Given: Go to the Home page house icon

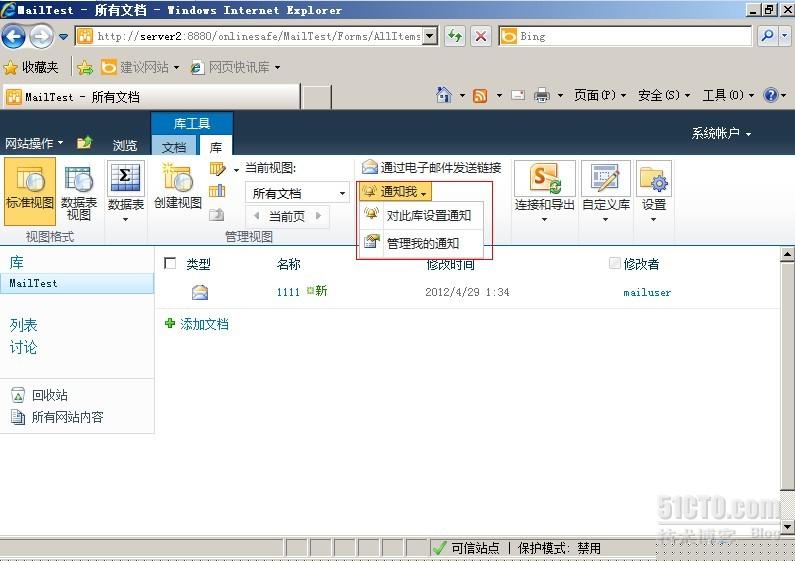Looking at the screenshot, I should tap(444, 95).
